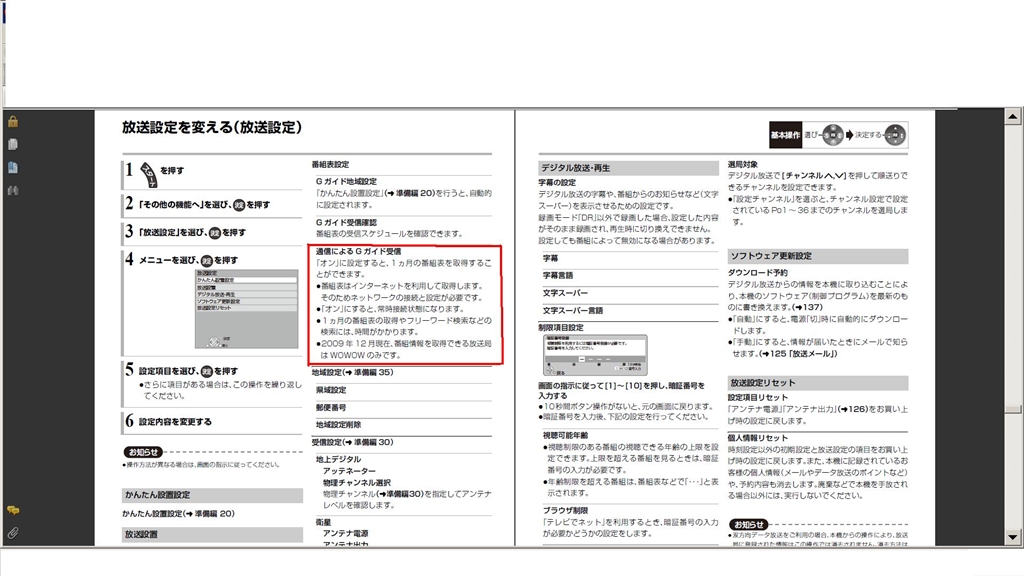The width and height of the screenshot is (1024, 576).
Task: Click the 選び dial icon in 基本操作
Action: click(833, 135)
